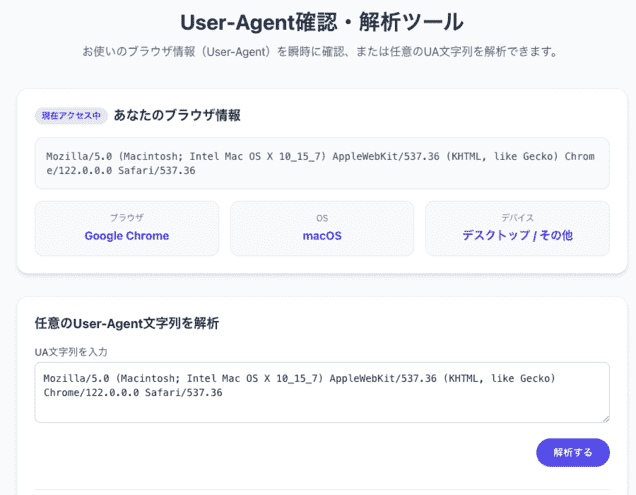
Task: Click the あなたのブラウザ情報 heading
Action: pos(177,115)
